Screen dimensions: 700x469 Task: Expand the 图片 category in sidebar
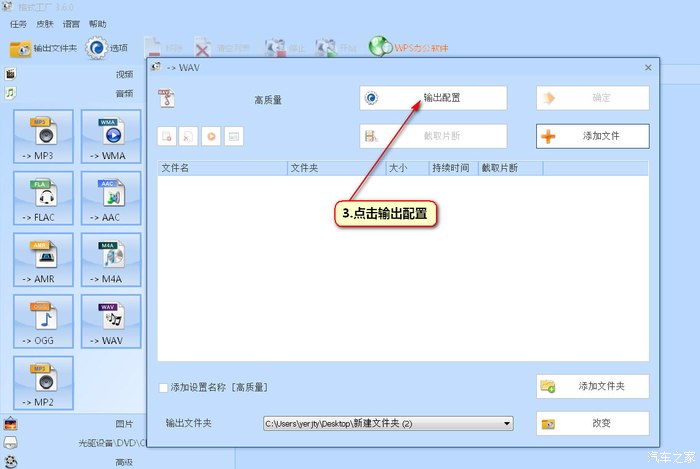tap(71, 423)
